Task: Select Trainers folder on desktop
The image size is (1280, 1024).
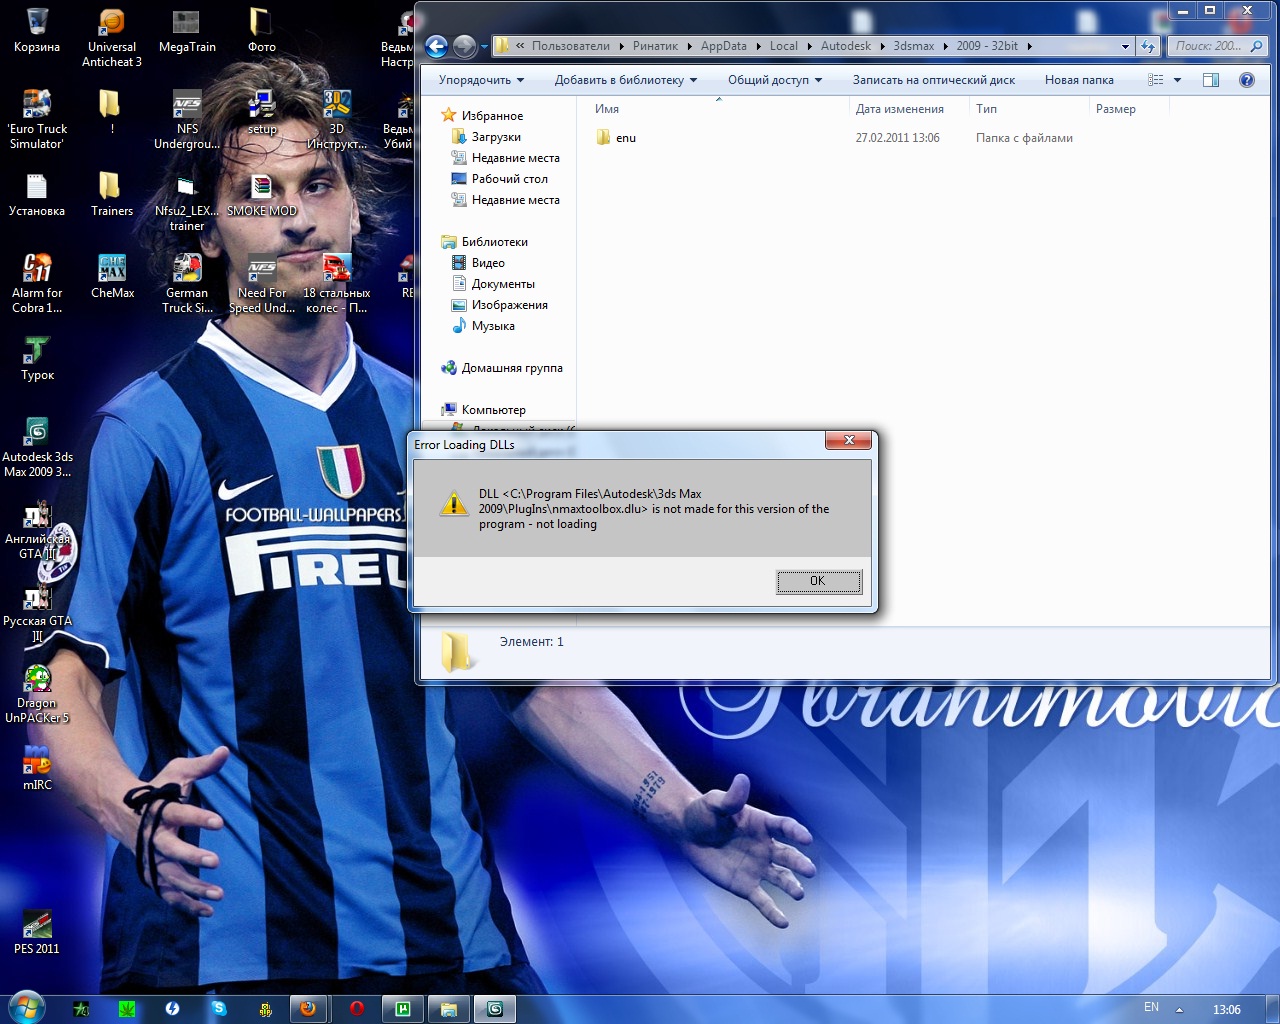Action: click(x=112, y=195)
